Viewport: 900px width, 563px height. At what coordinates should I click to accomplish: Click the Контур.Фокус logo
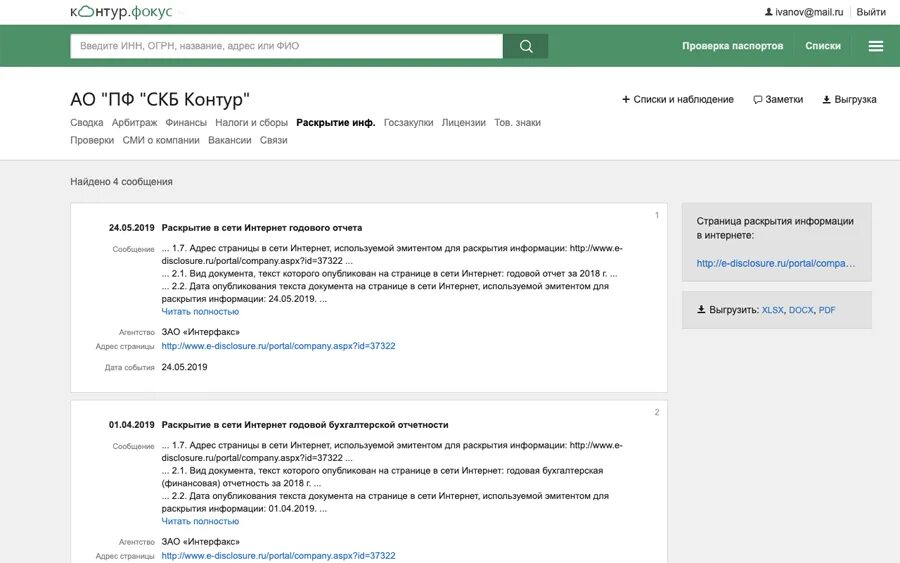121,11
